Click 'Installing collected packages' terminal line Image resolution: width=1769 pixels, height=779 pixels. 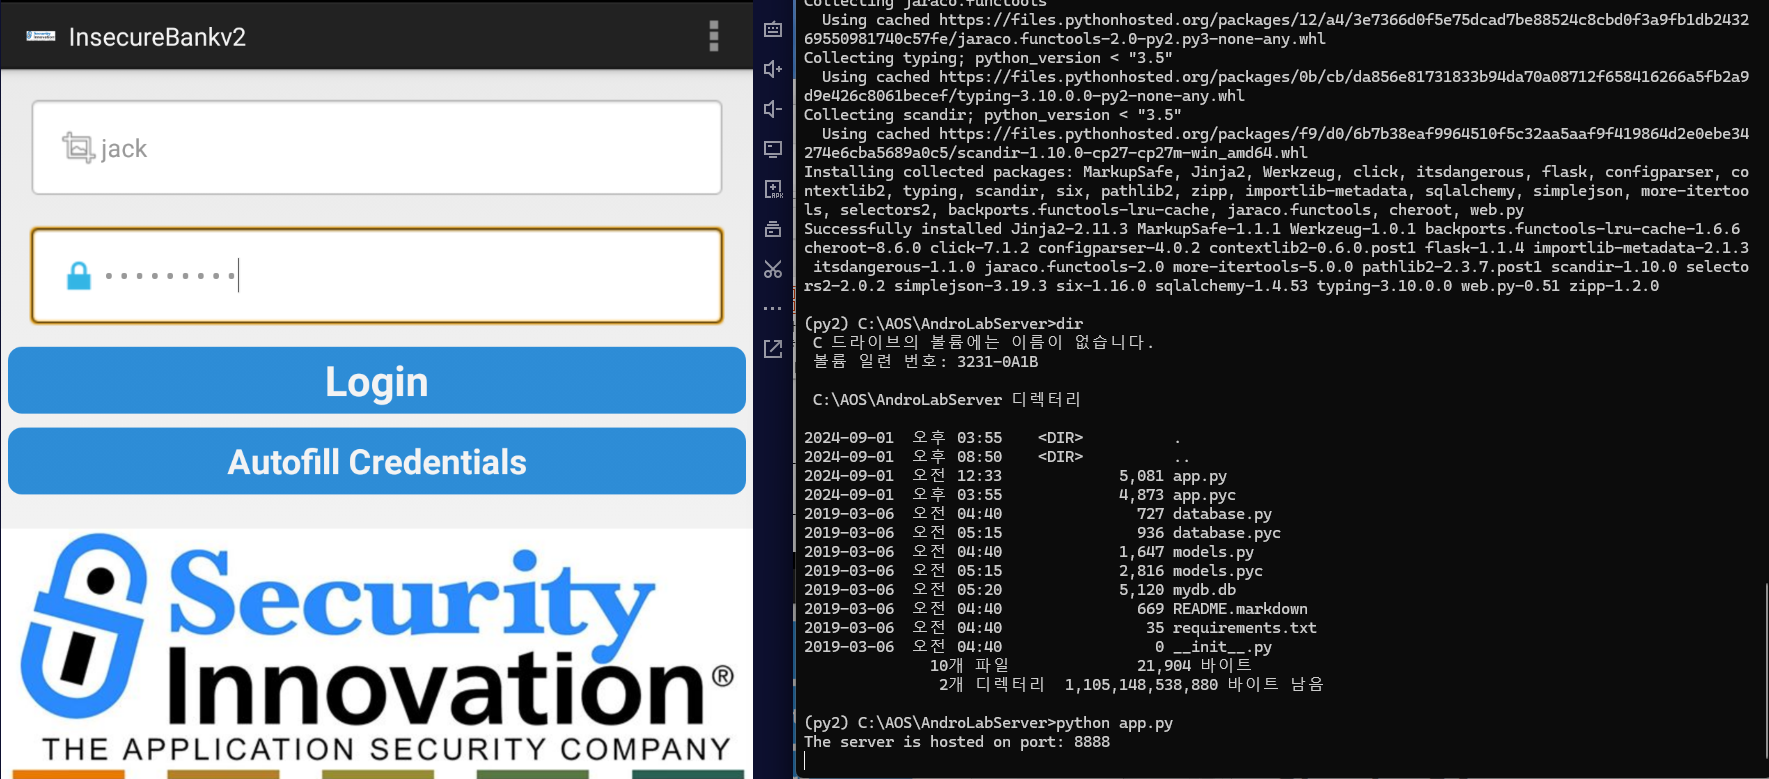[1276, 172]
